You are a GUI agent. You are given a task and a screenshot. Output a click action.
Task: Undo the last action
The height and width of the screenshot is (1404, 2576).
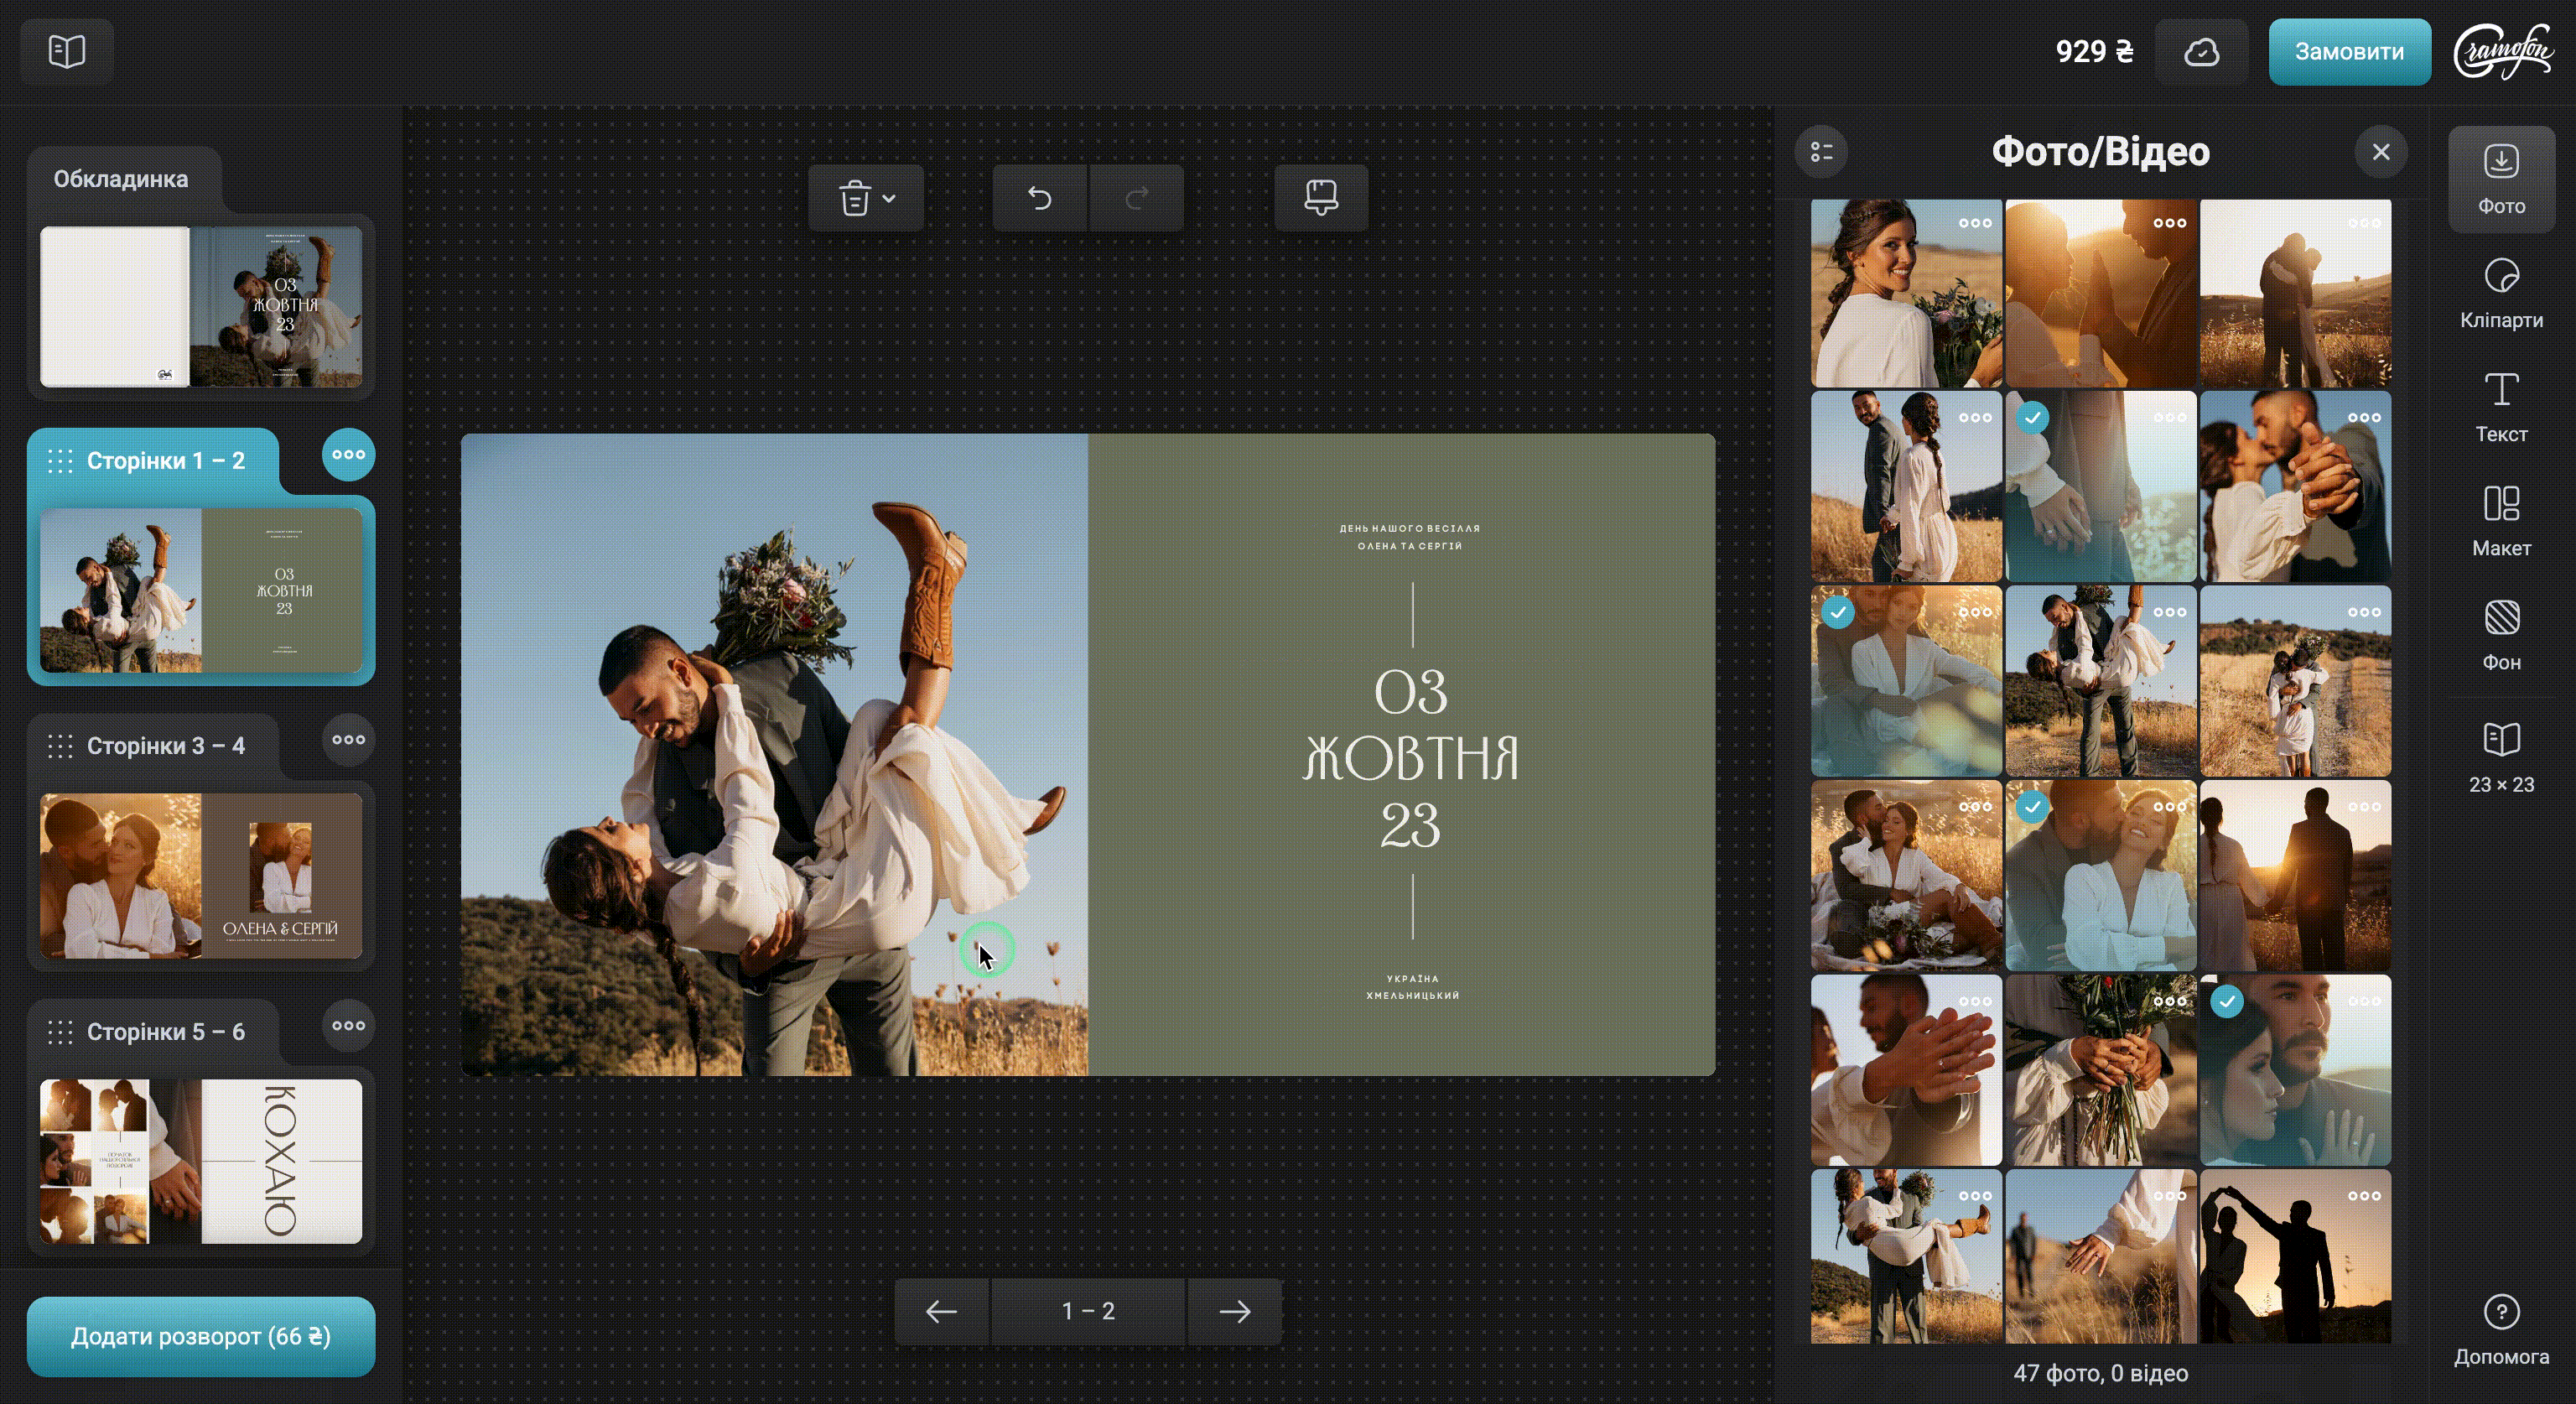pos(1039,198)
